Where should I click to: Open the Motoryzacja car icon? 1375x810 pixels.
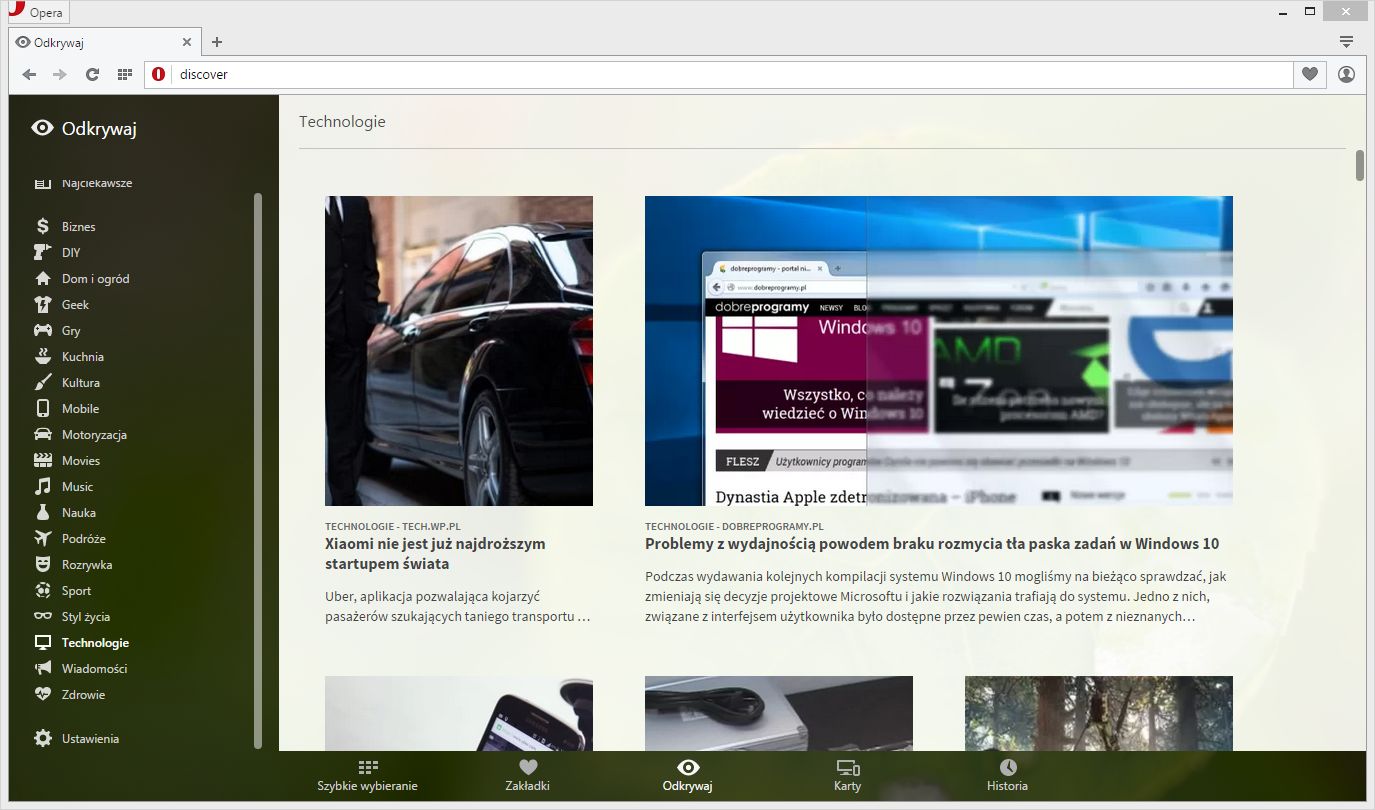coord(42,435)
